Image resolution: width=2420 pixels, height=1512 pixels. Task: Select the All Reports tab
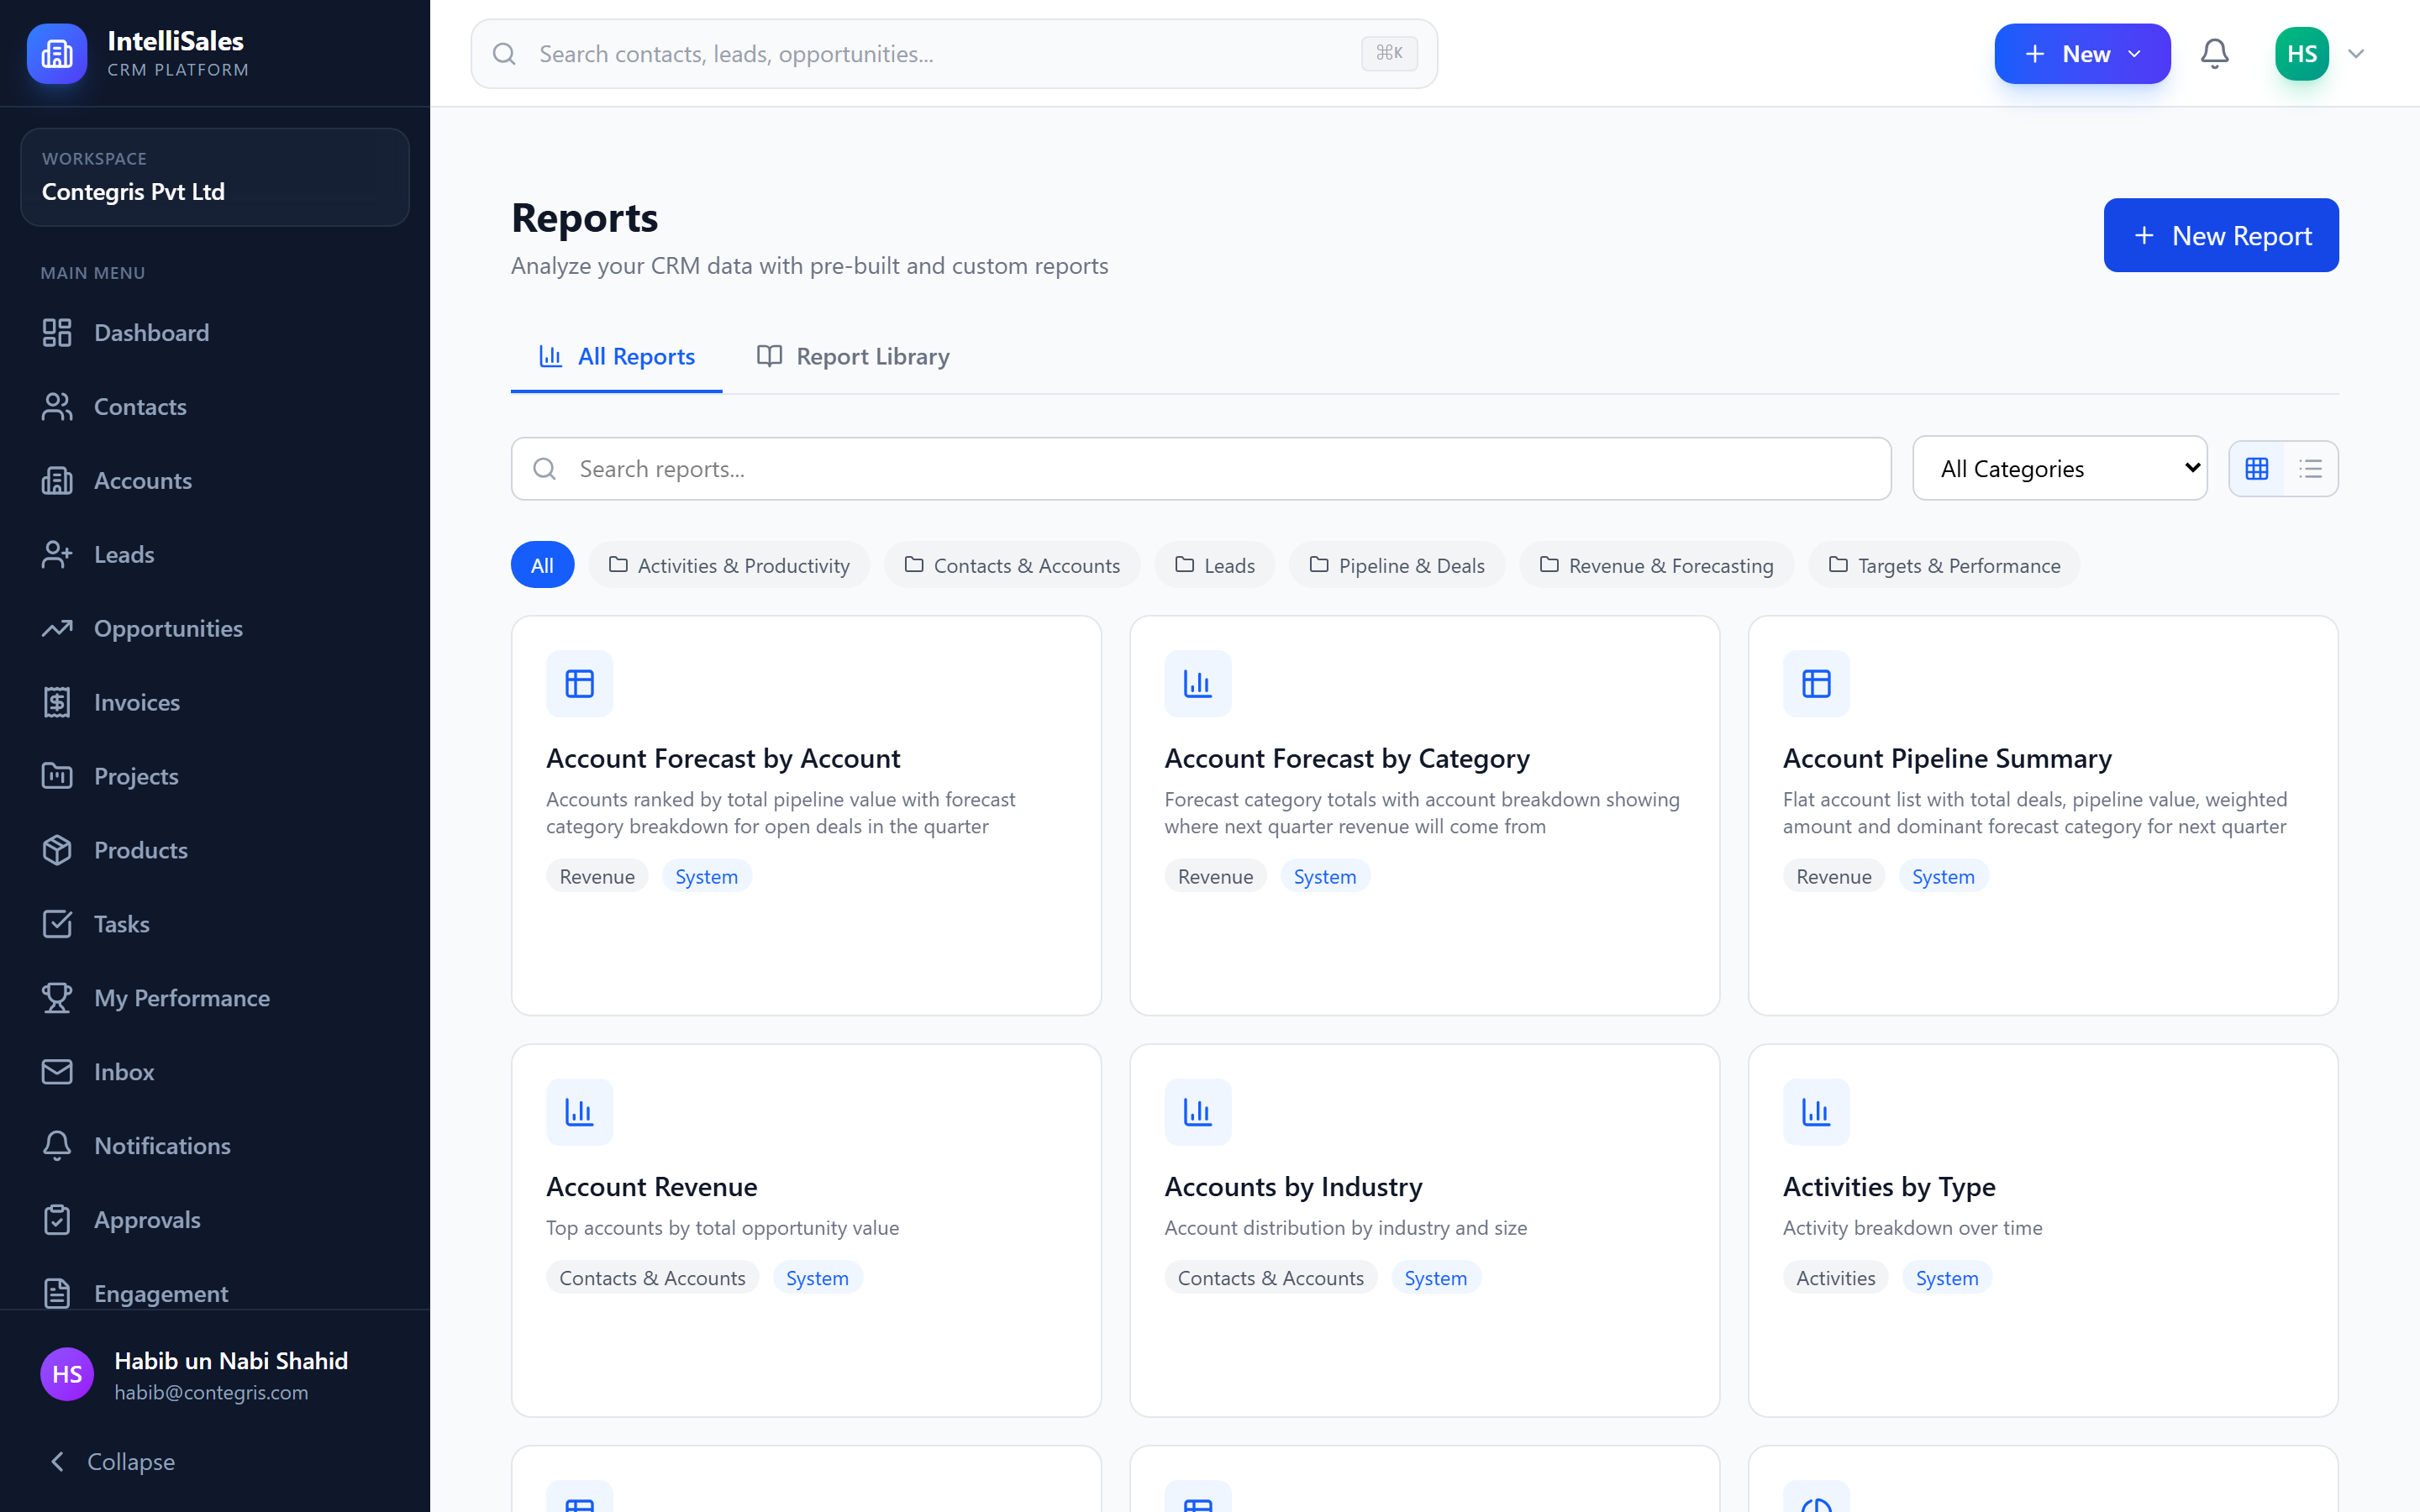[617, 356]
